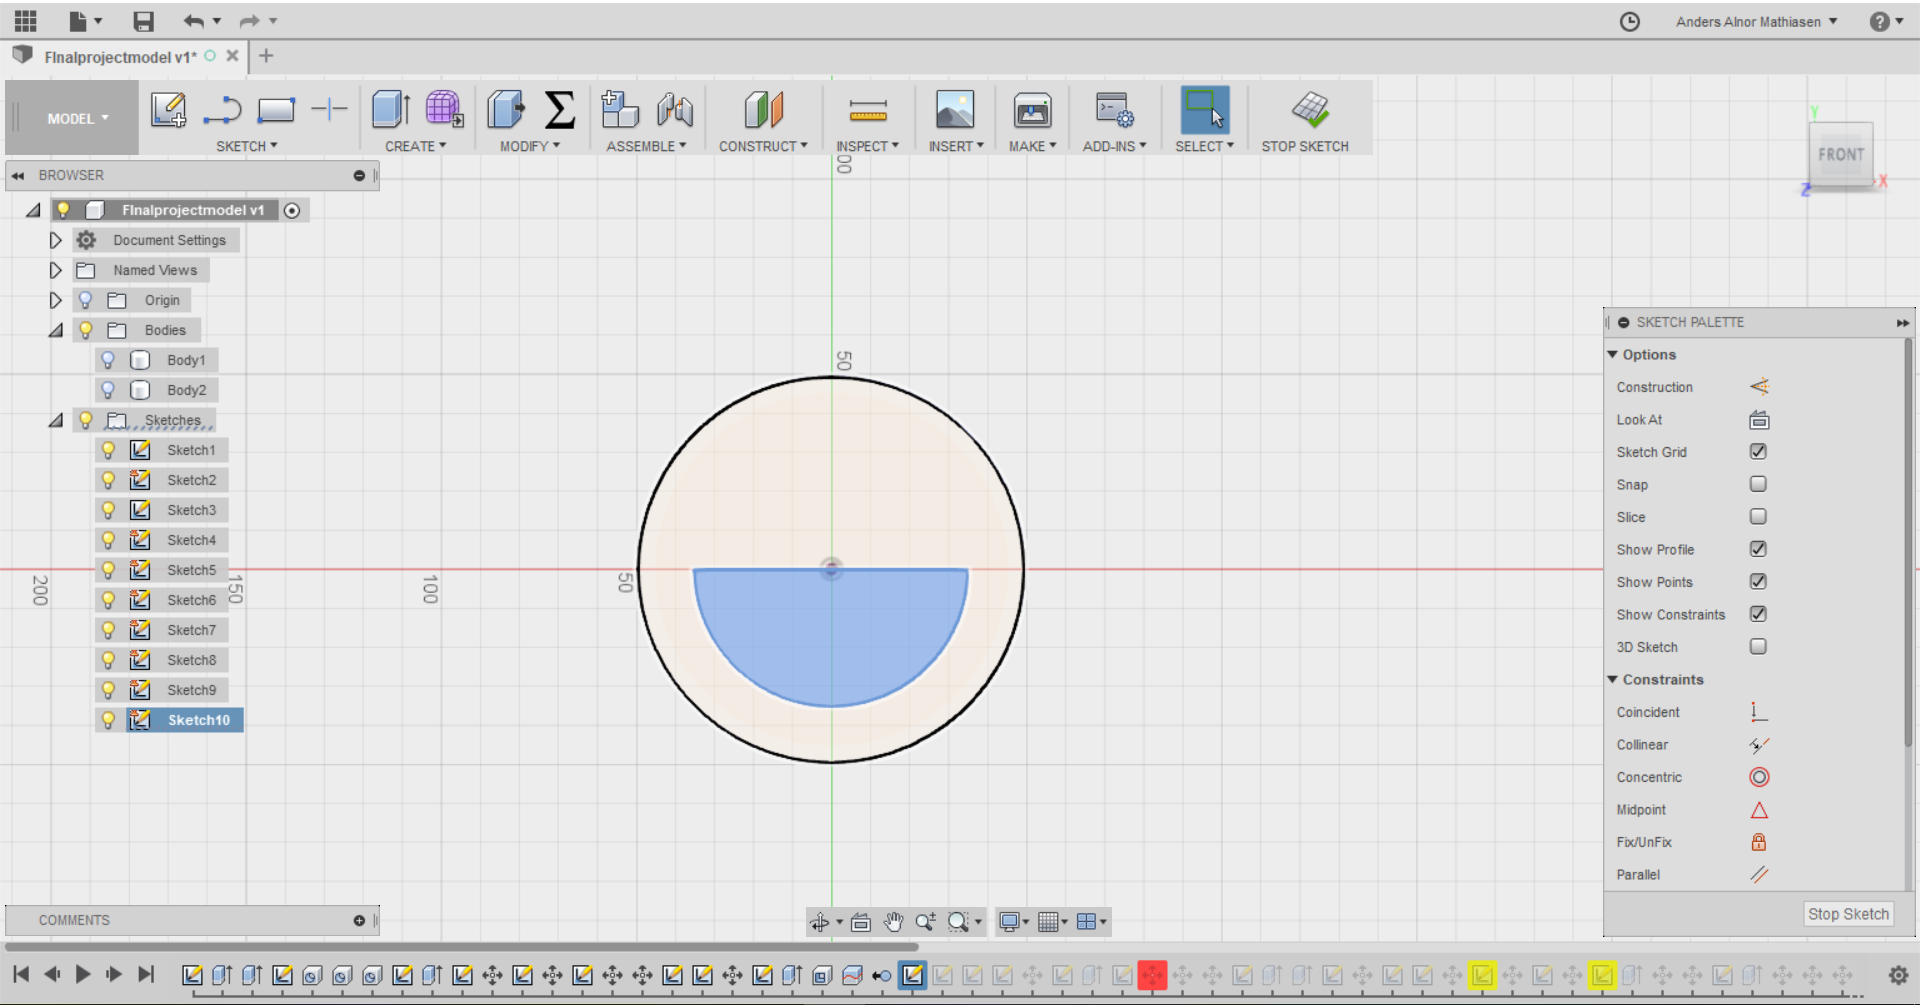1920x1005 pixels.
Task: Uncheck the Sketch Grid checkbox
Action: (1758, 452)
